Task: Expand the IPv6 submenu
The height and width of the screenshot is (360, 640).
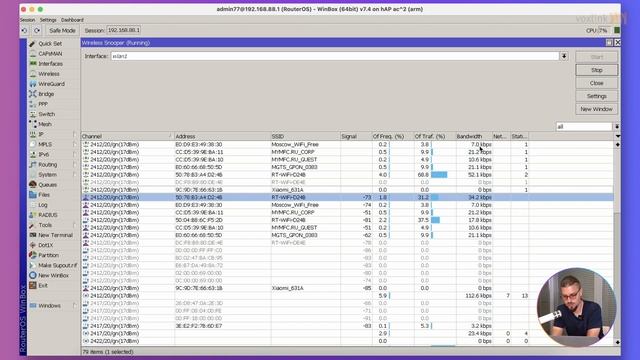Action: 74,154
